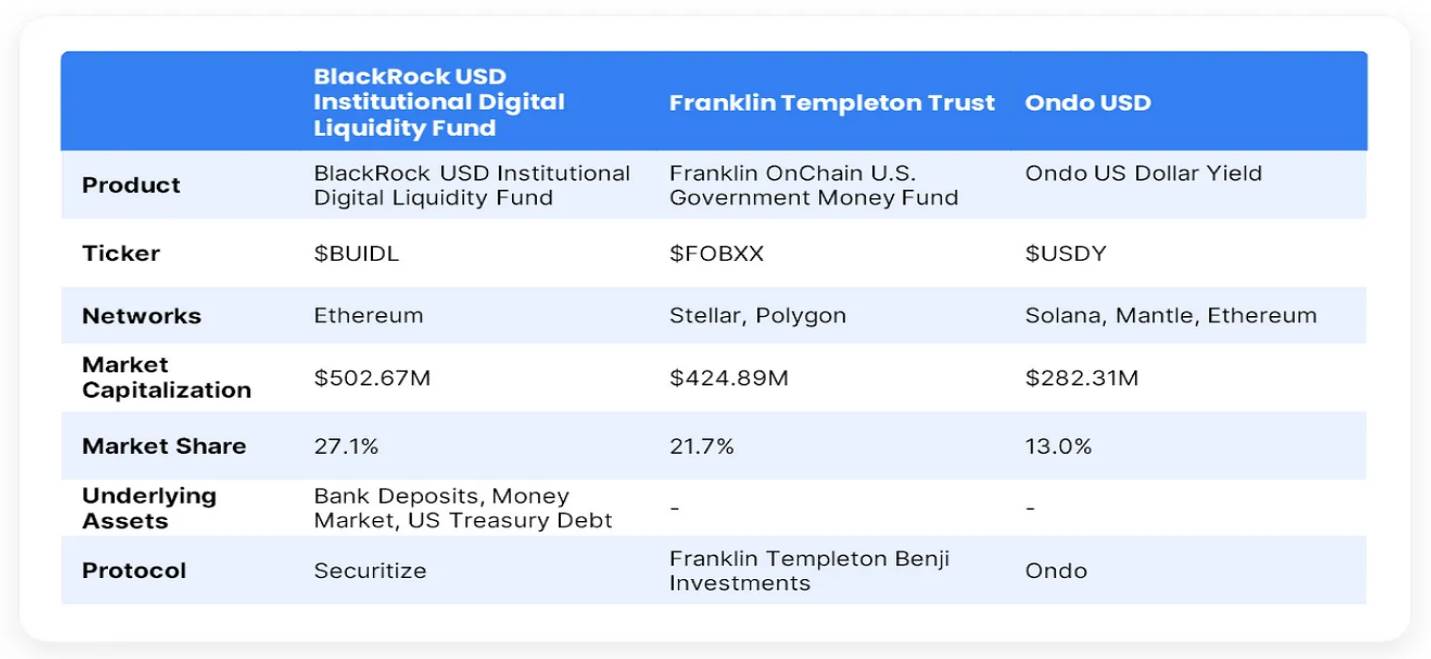Click the Networks row label
Image resolution: width=1431 pixels, height=659 pixels.
click(x=141, y=316)
